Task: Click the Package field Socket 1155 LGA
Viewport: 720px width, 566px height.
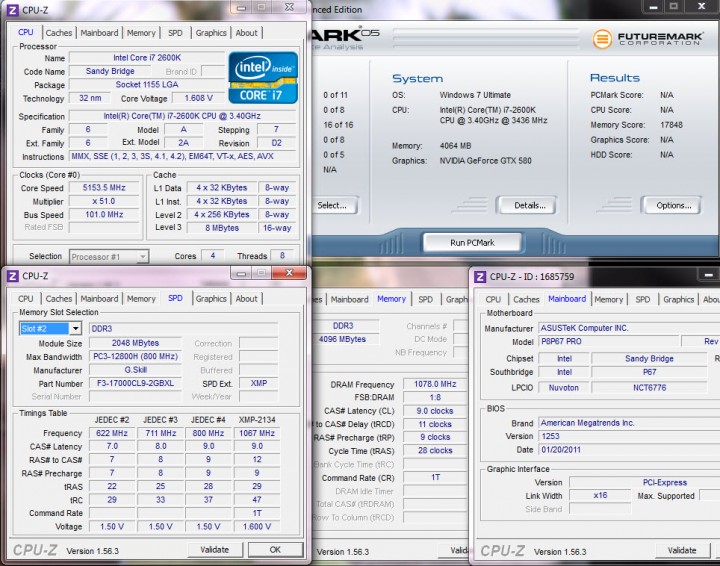Action: (x=147, y=84)
